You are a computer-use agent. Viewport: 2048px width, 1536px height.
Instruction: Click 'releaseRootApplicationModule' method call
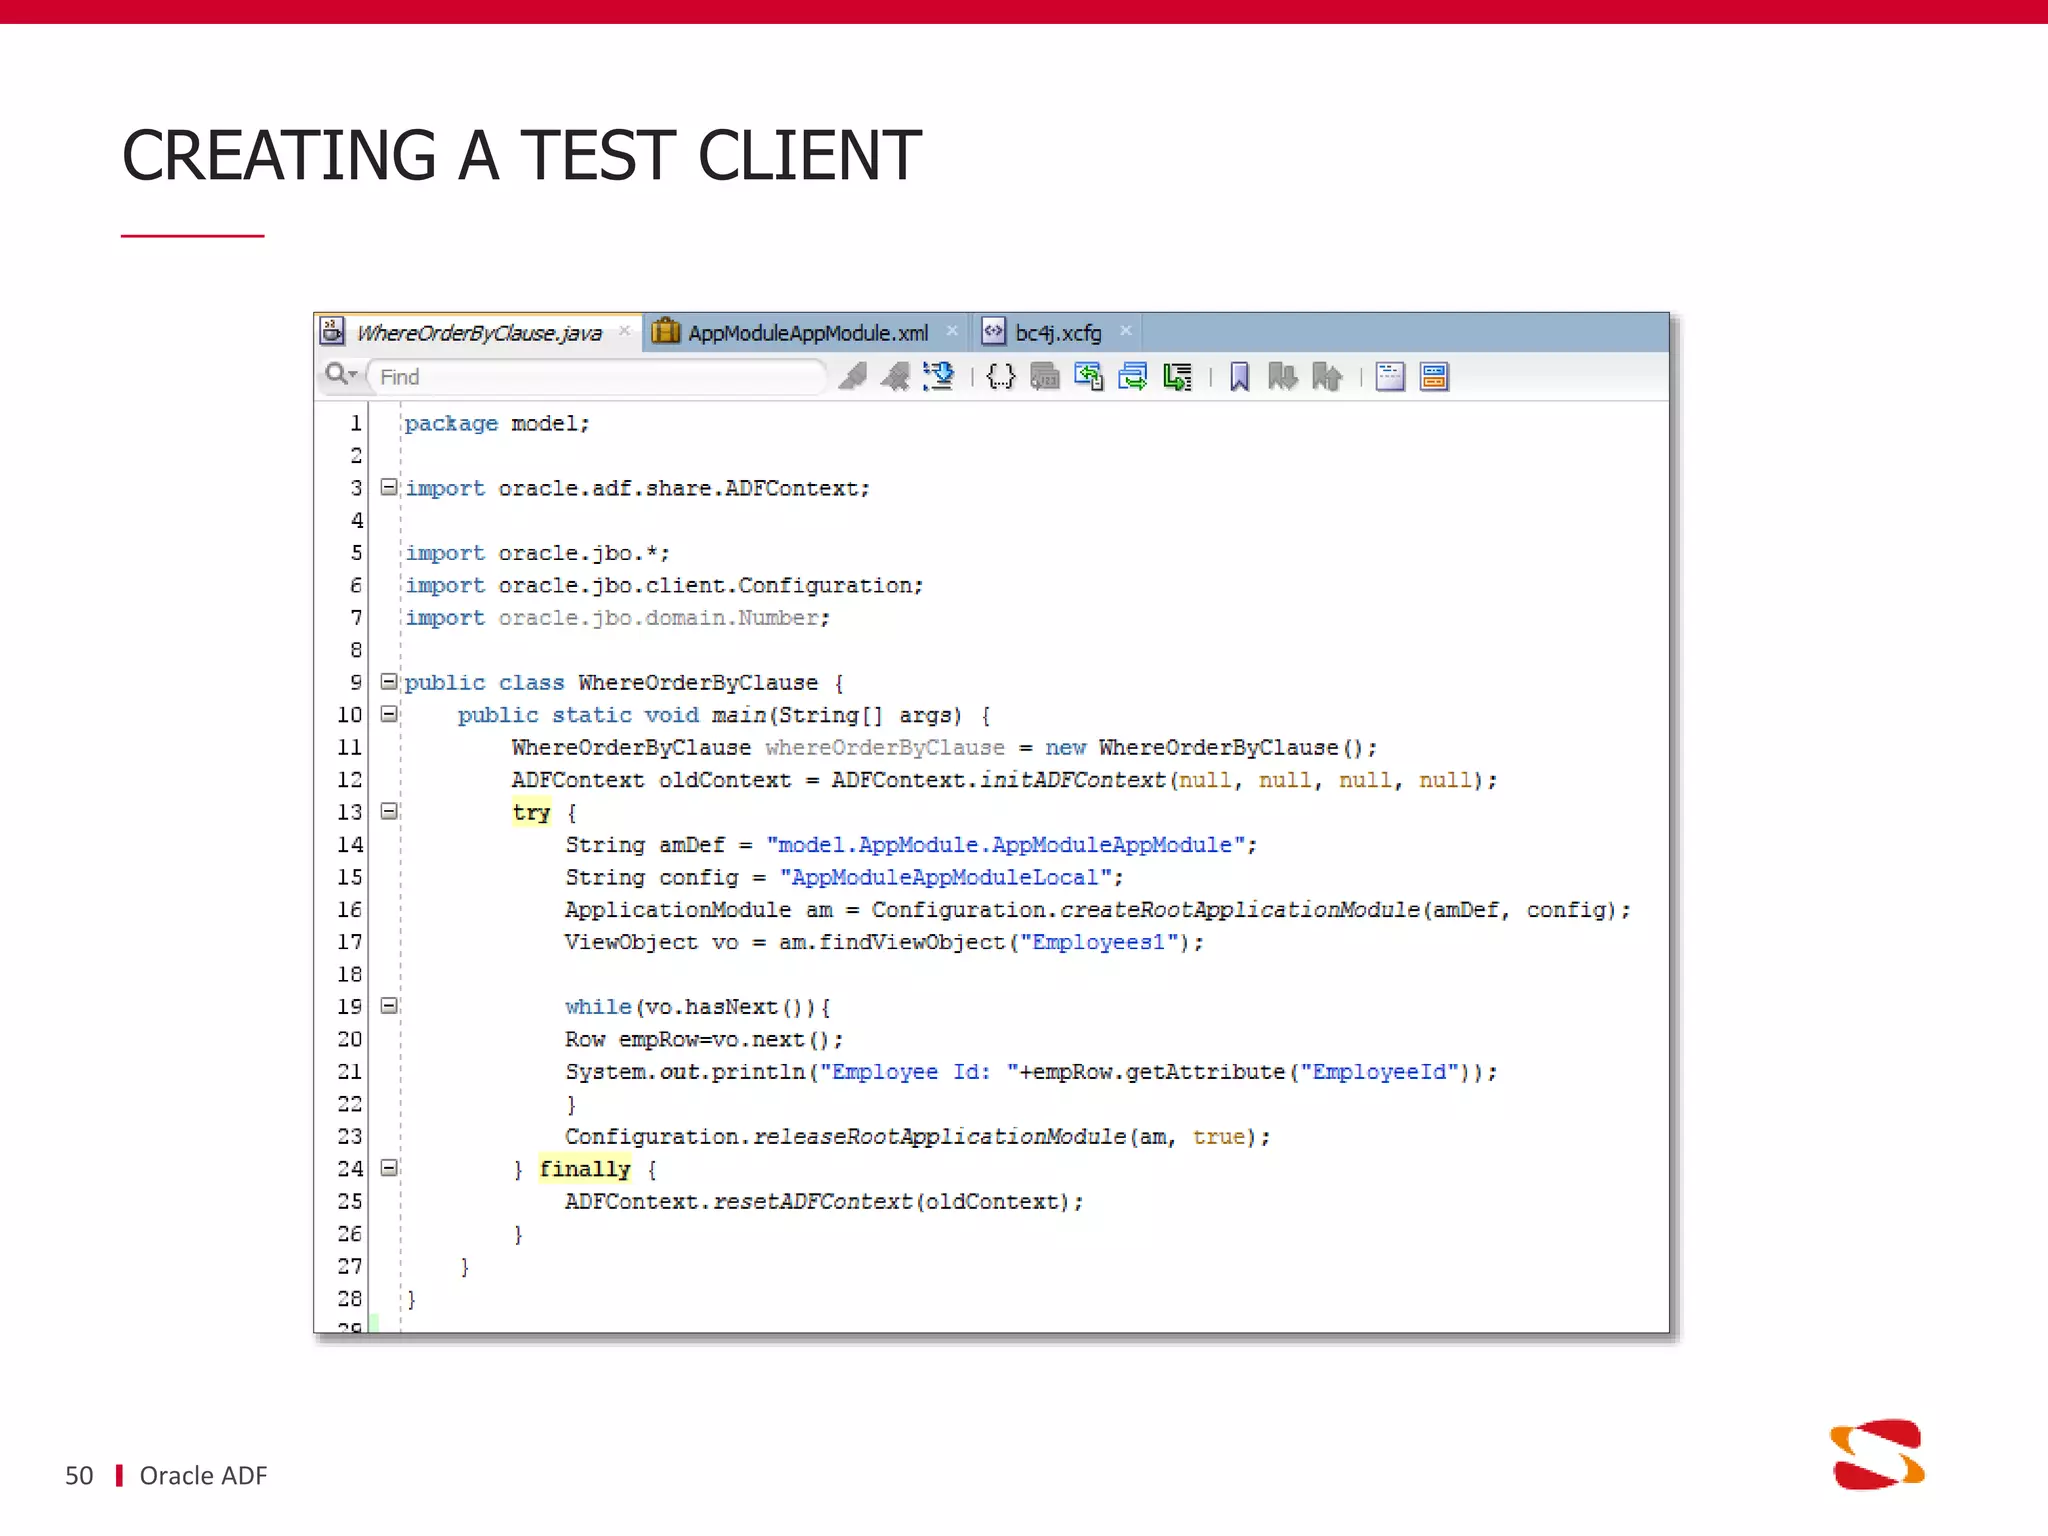(940, 1137)
